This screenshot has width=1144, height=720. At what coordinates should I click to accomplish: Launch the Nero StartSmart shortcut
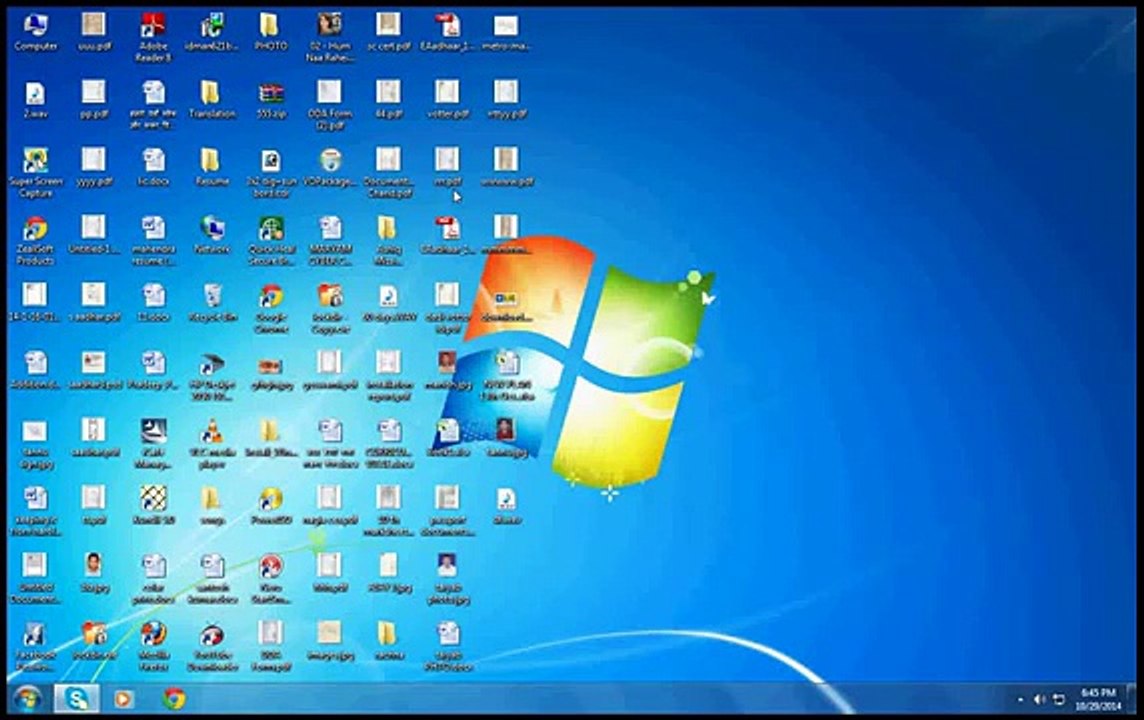(271, 579)
